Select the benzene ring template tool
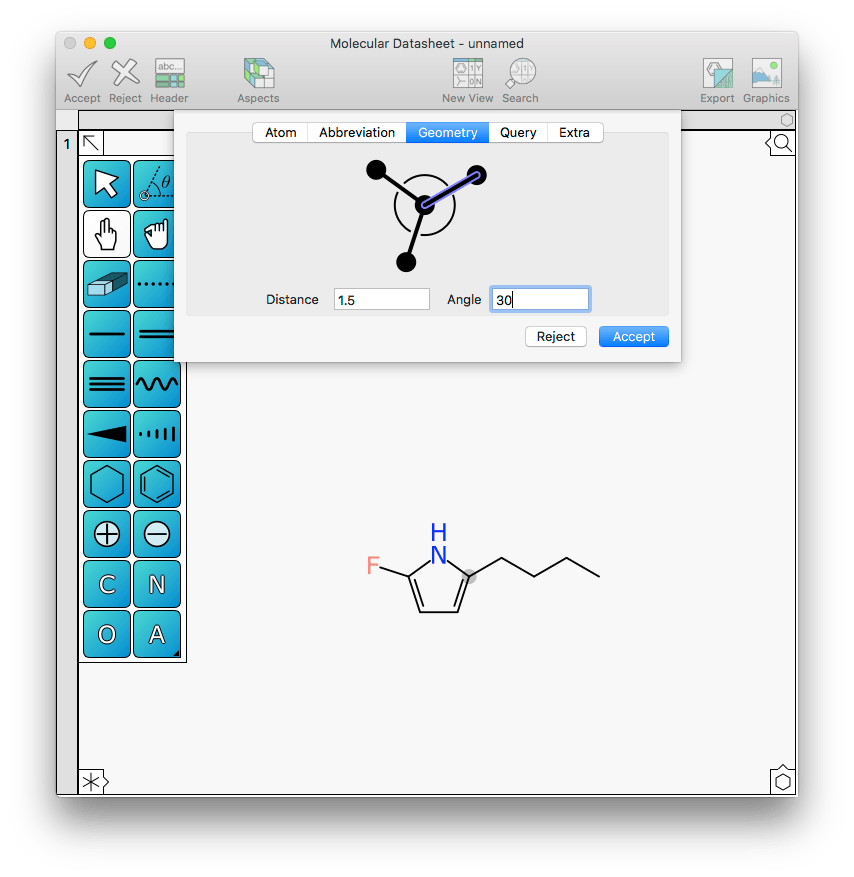 pos(157,484)
